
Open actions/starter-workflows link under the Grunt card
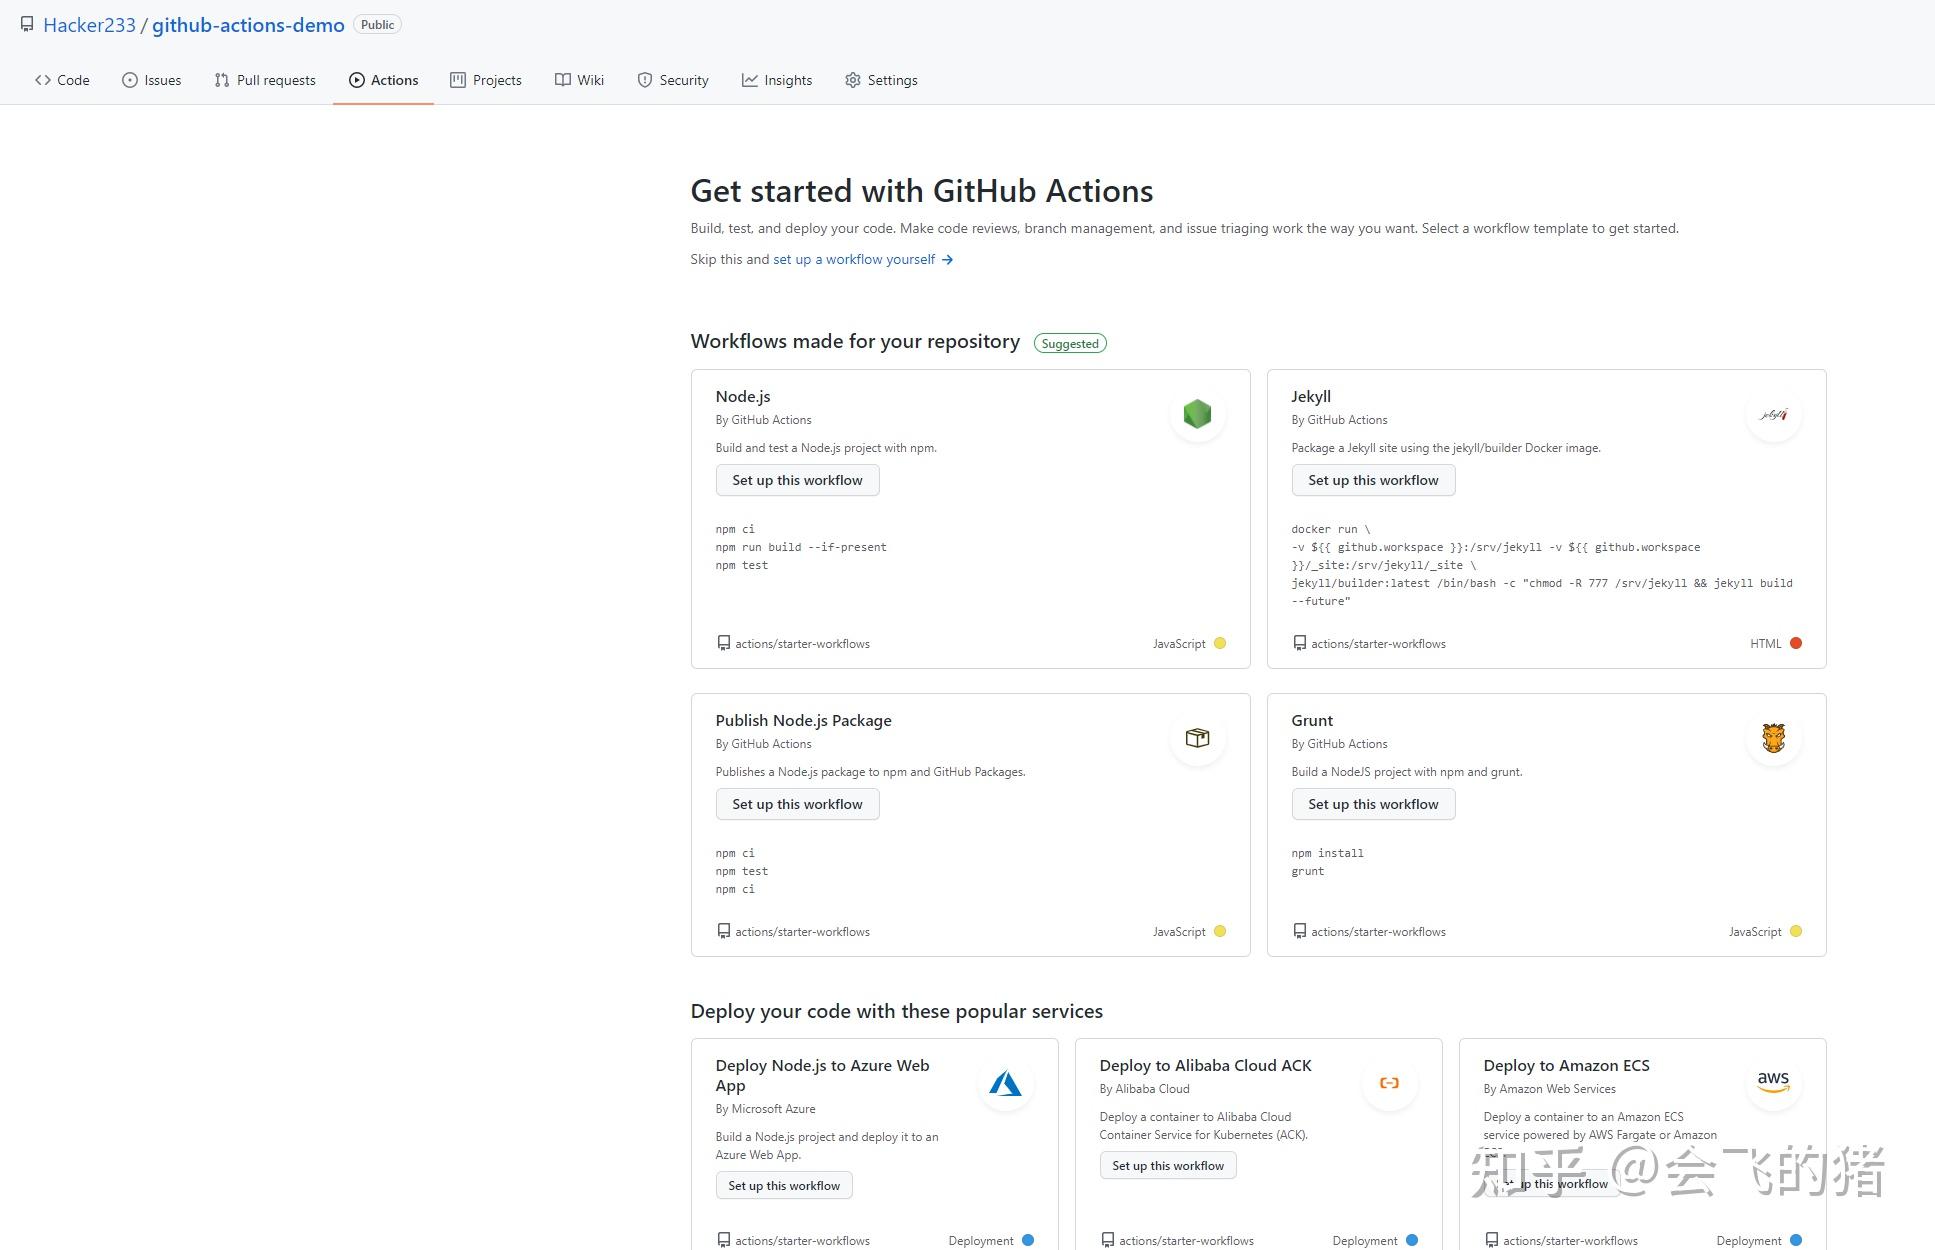point(1378,931)
